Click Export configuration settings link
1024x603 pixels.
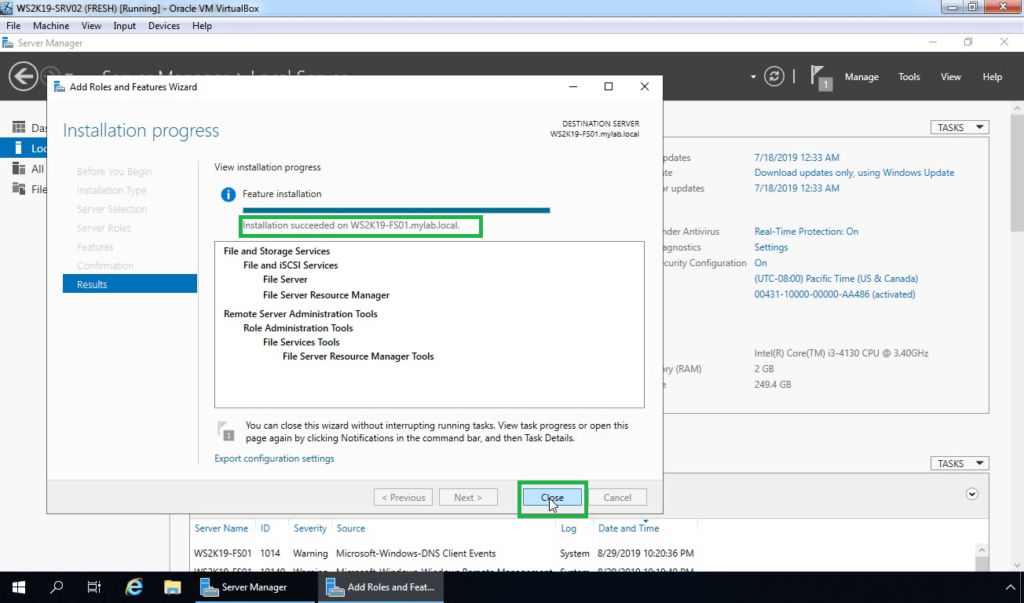[274, 459]
